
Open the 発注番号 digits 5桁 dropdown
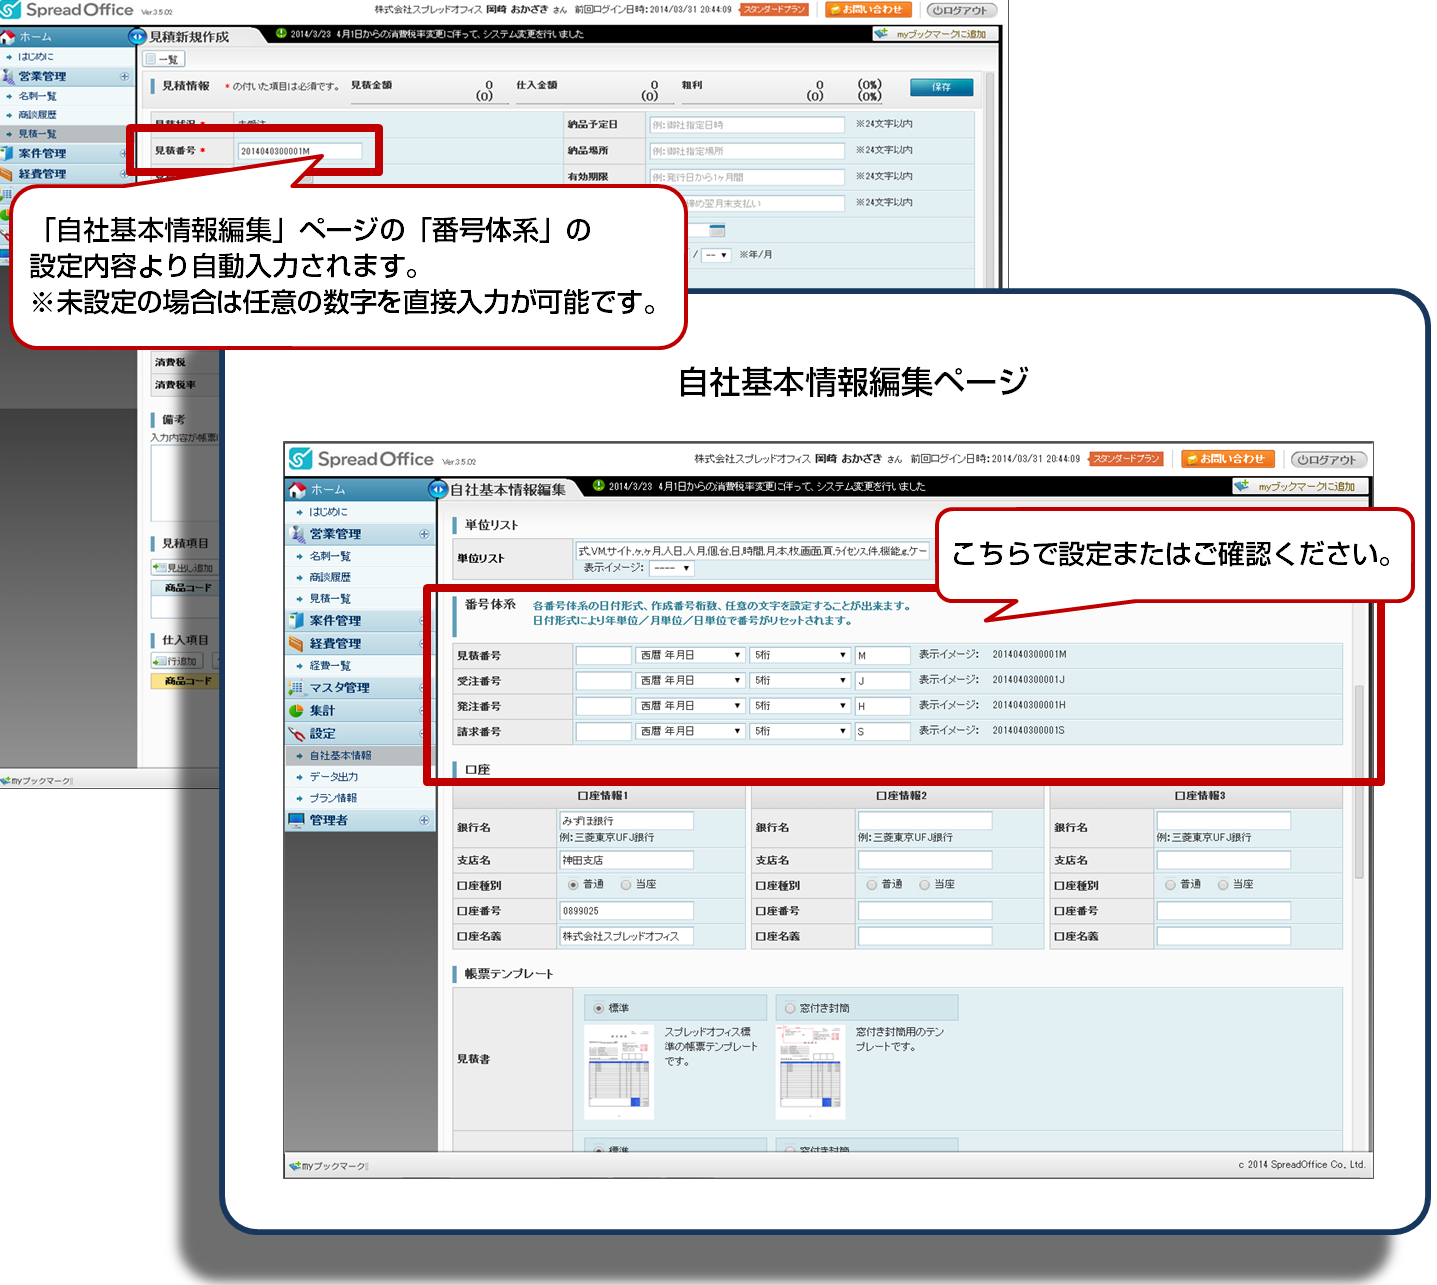[x=800, y=706]
